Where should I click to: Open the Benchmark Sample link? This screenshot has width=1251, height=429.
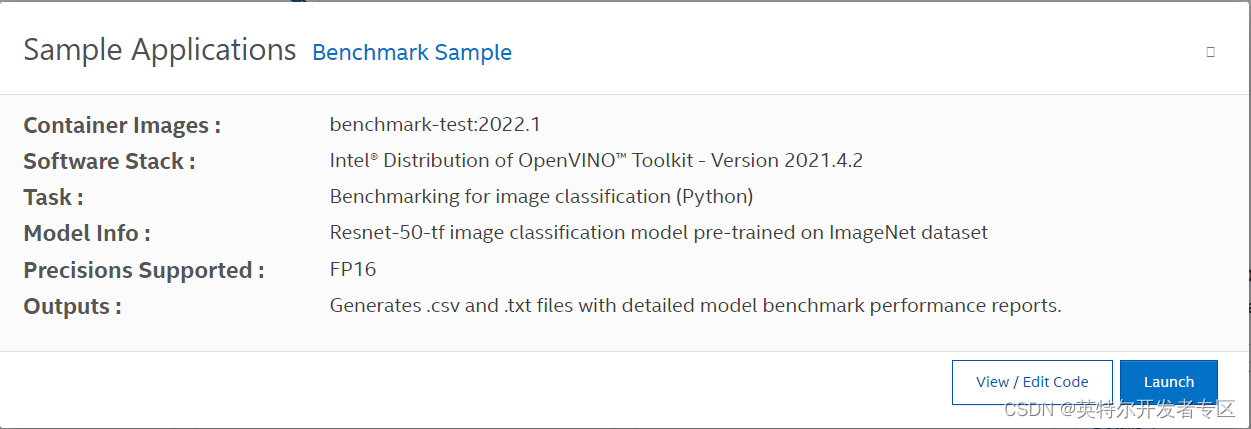point(412,52)
